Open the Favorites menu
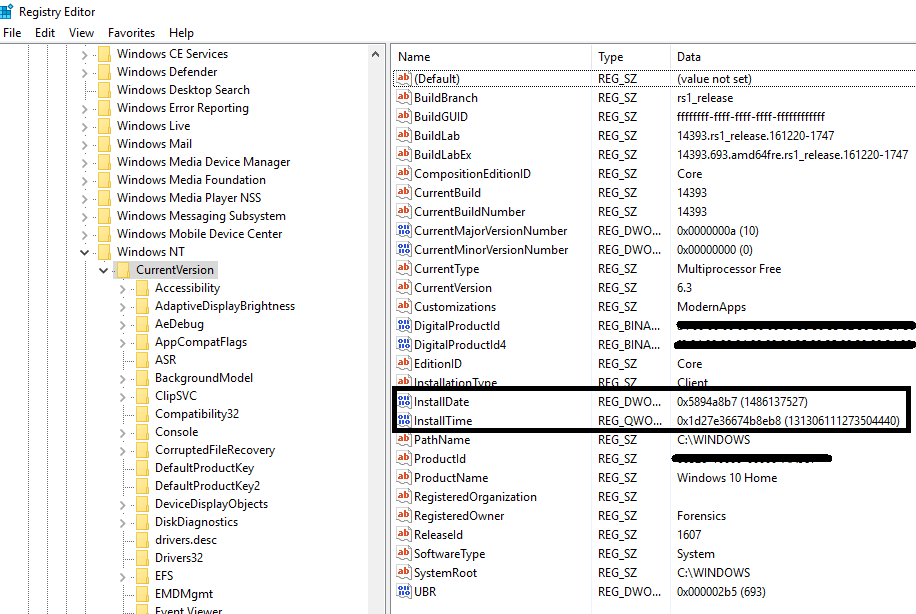Screen dimensions: 916x614 131,33
